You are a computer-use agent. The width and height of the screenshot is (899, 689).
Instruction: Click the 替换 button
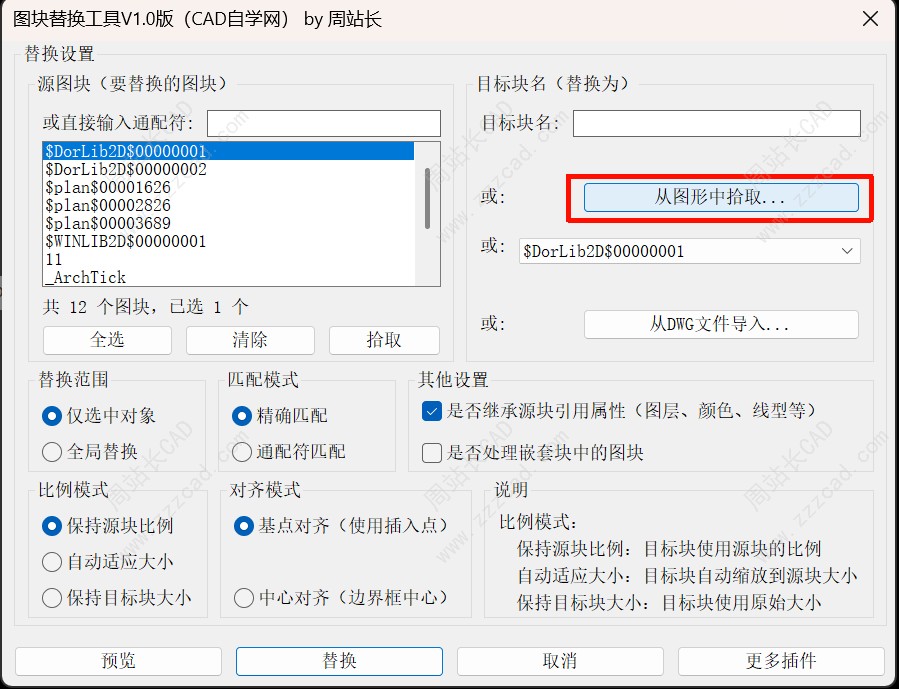pos(339,661)
